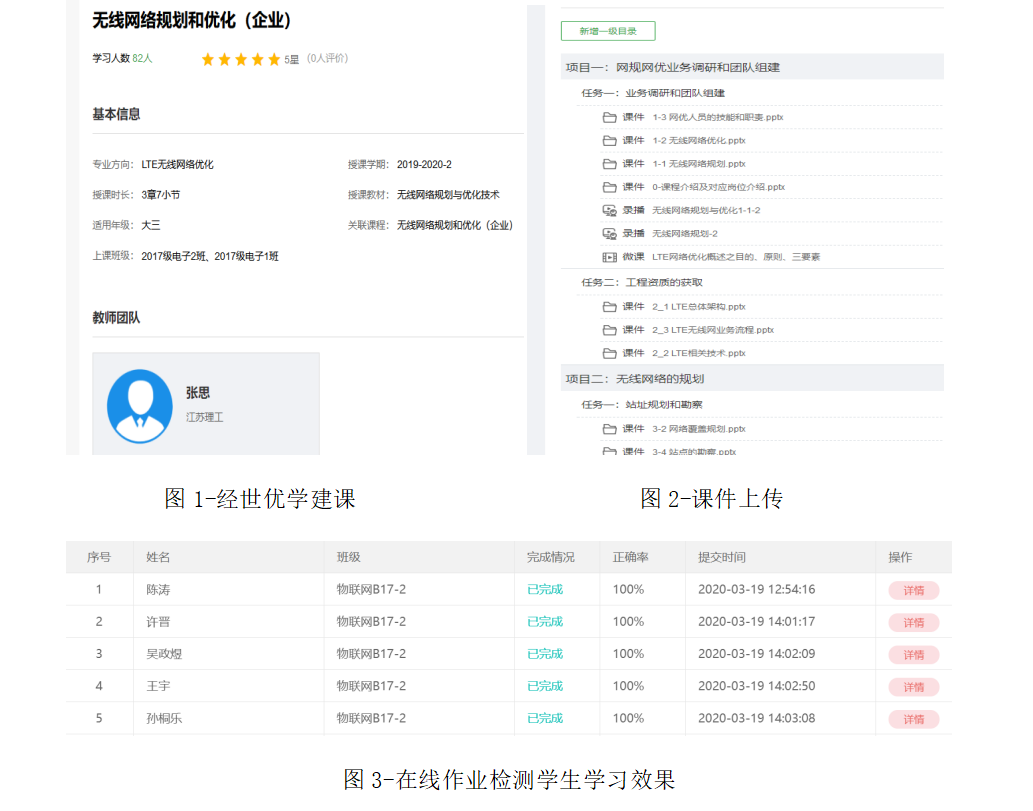Click the 新增一级目录 button
The height and width of the screenshot is (811, 1033).
coord(608,31)
